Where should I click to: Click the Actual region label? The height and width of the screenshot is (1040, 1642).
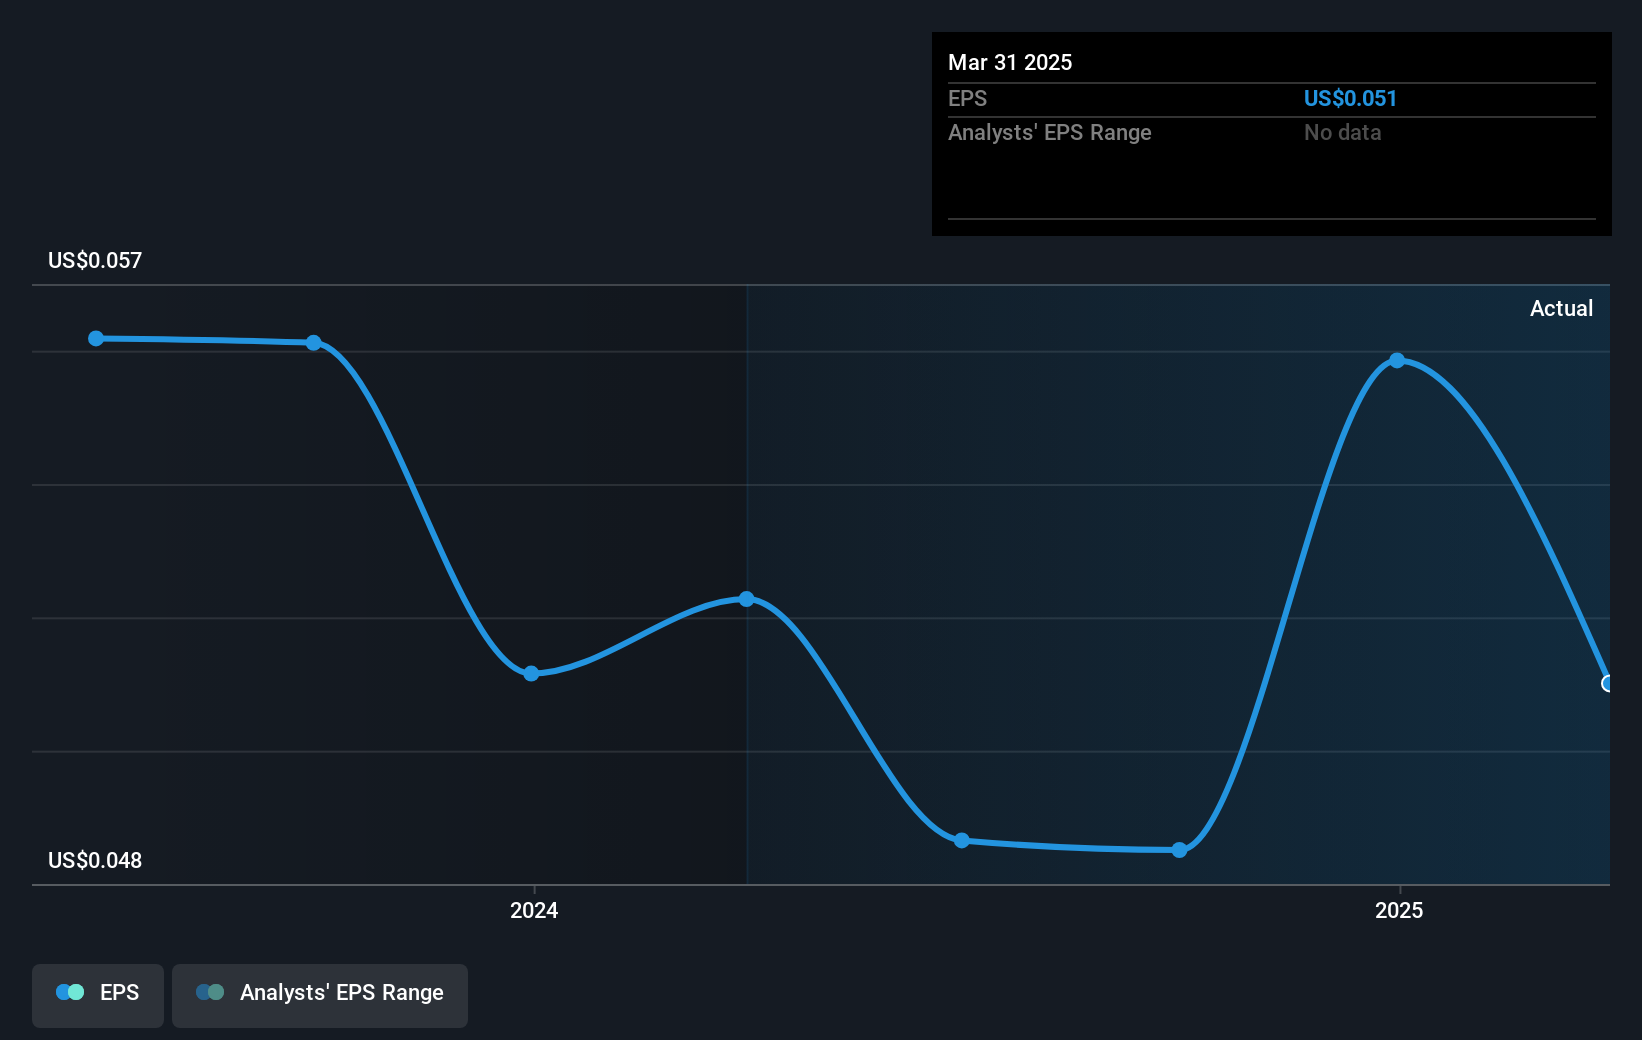click(1561, 309)
